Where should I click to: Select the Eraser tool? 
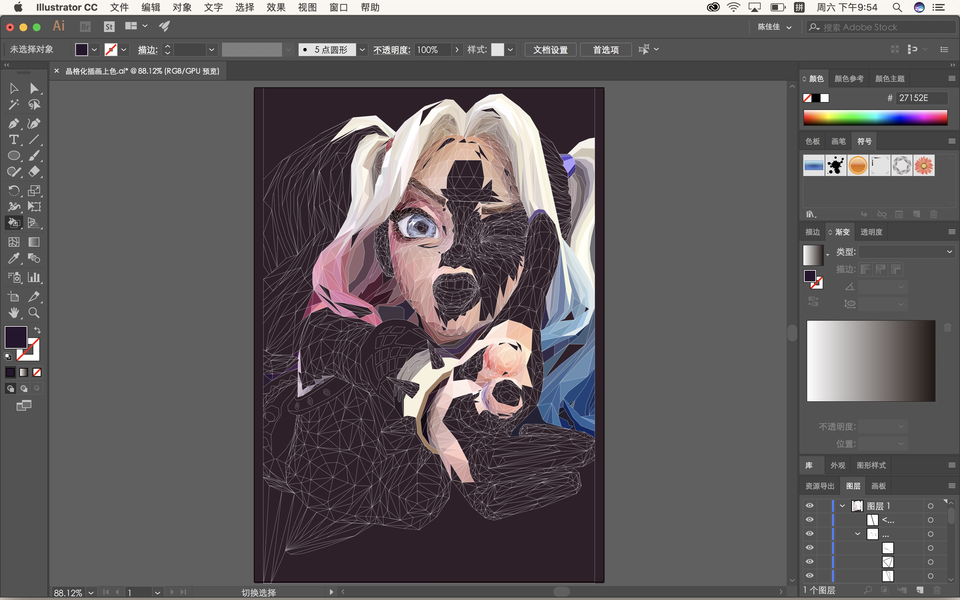[x=34, y=172]
